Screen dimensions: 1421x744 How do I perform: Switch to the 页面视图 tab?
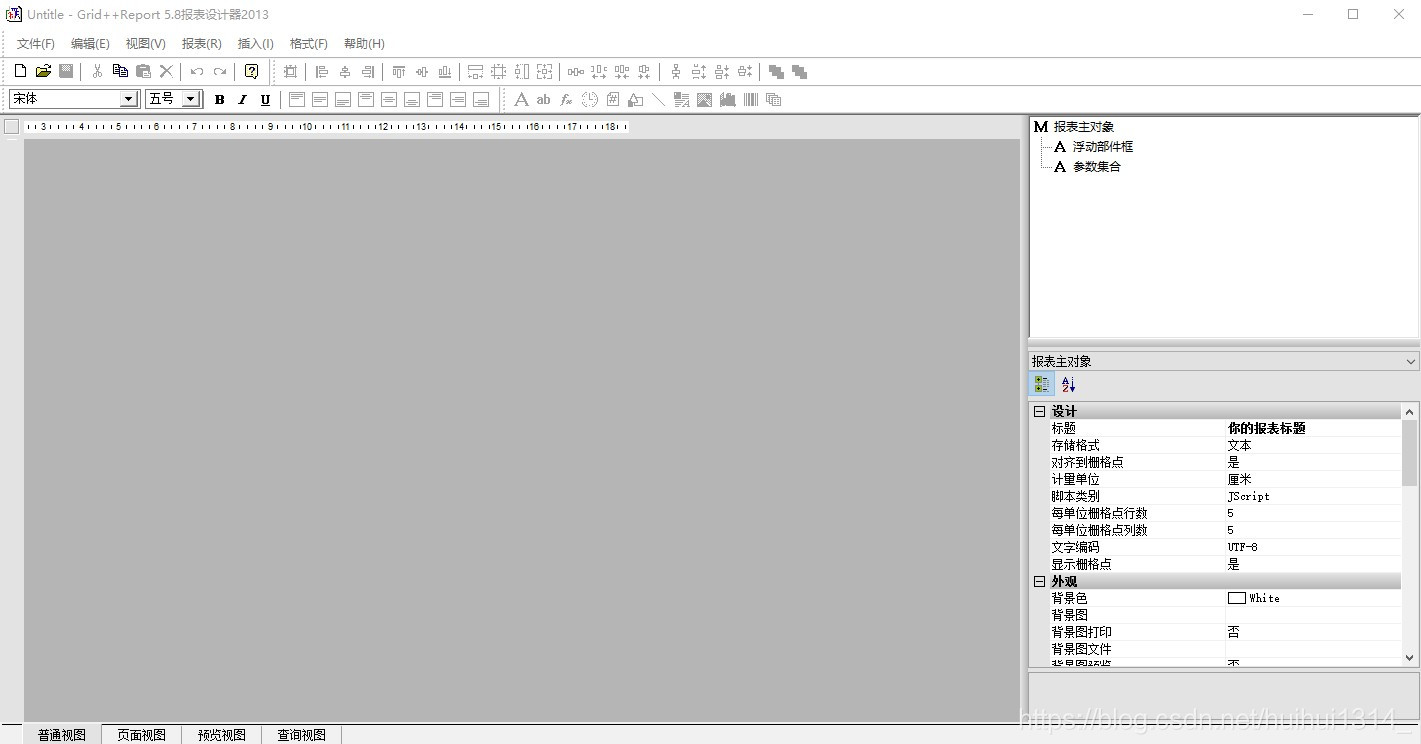pos(141,735)
